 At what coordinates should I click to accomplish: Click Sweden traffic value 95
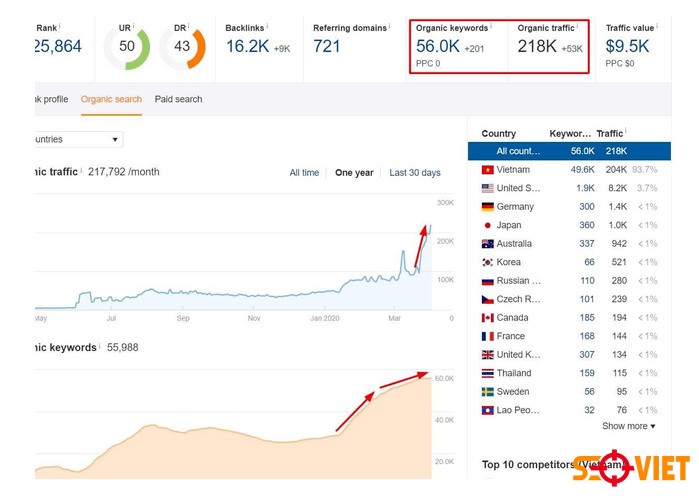click(x=622, y=392)
